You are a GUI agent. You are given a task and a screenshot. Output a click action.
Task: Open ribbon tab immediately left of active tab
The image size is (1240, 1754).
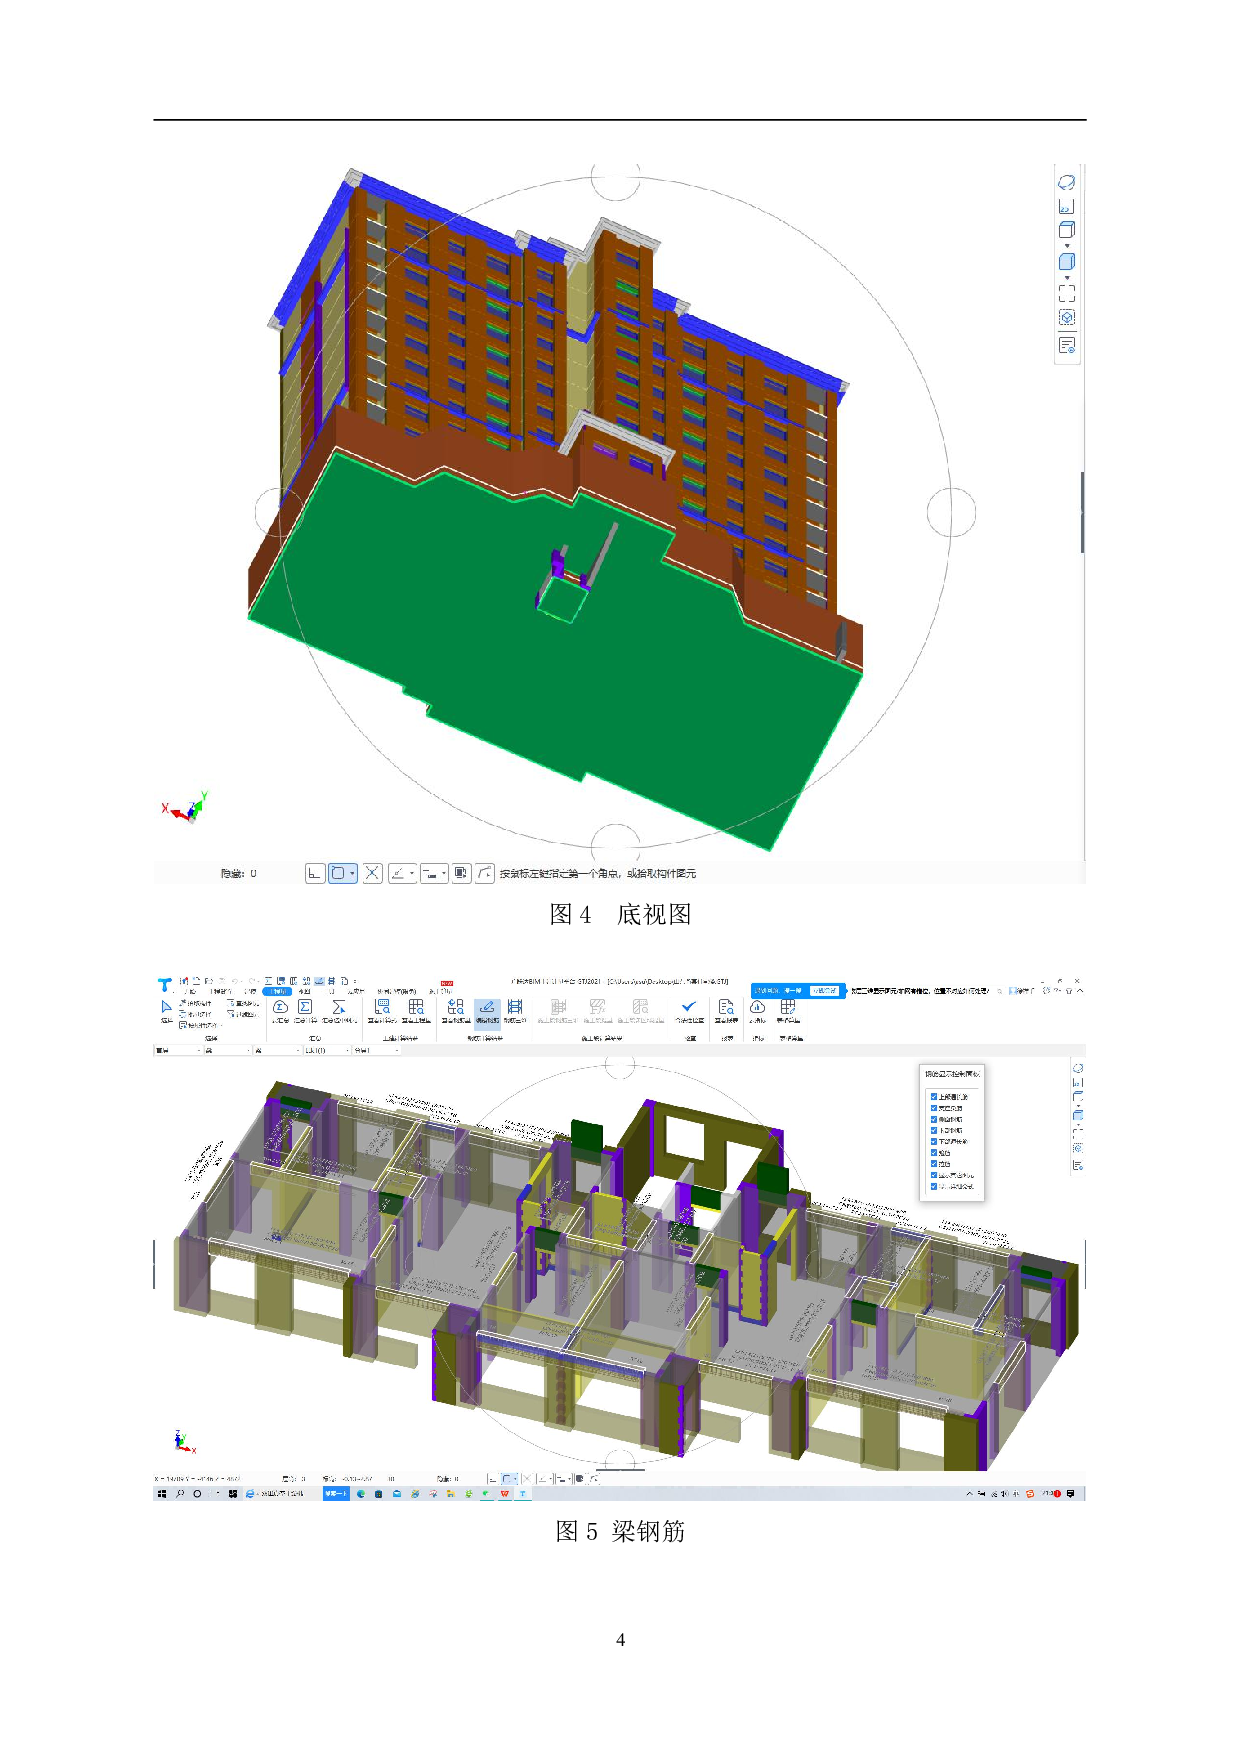tap(252, 992)
